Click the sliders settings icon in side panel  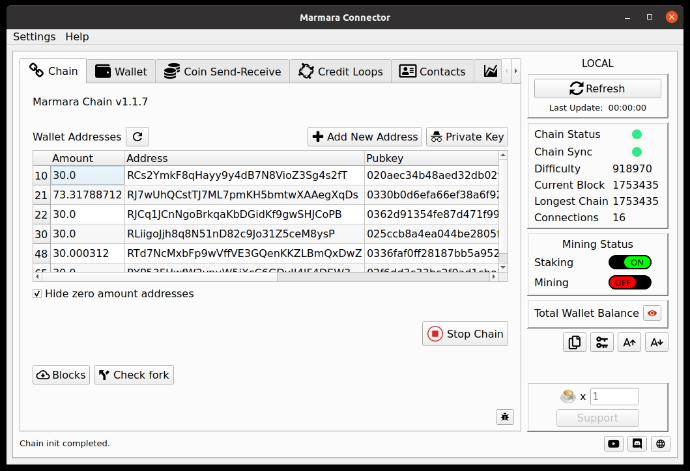tap(601, 343)
